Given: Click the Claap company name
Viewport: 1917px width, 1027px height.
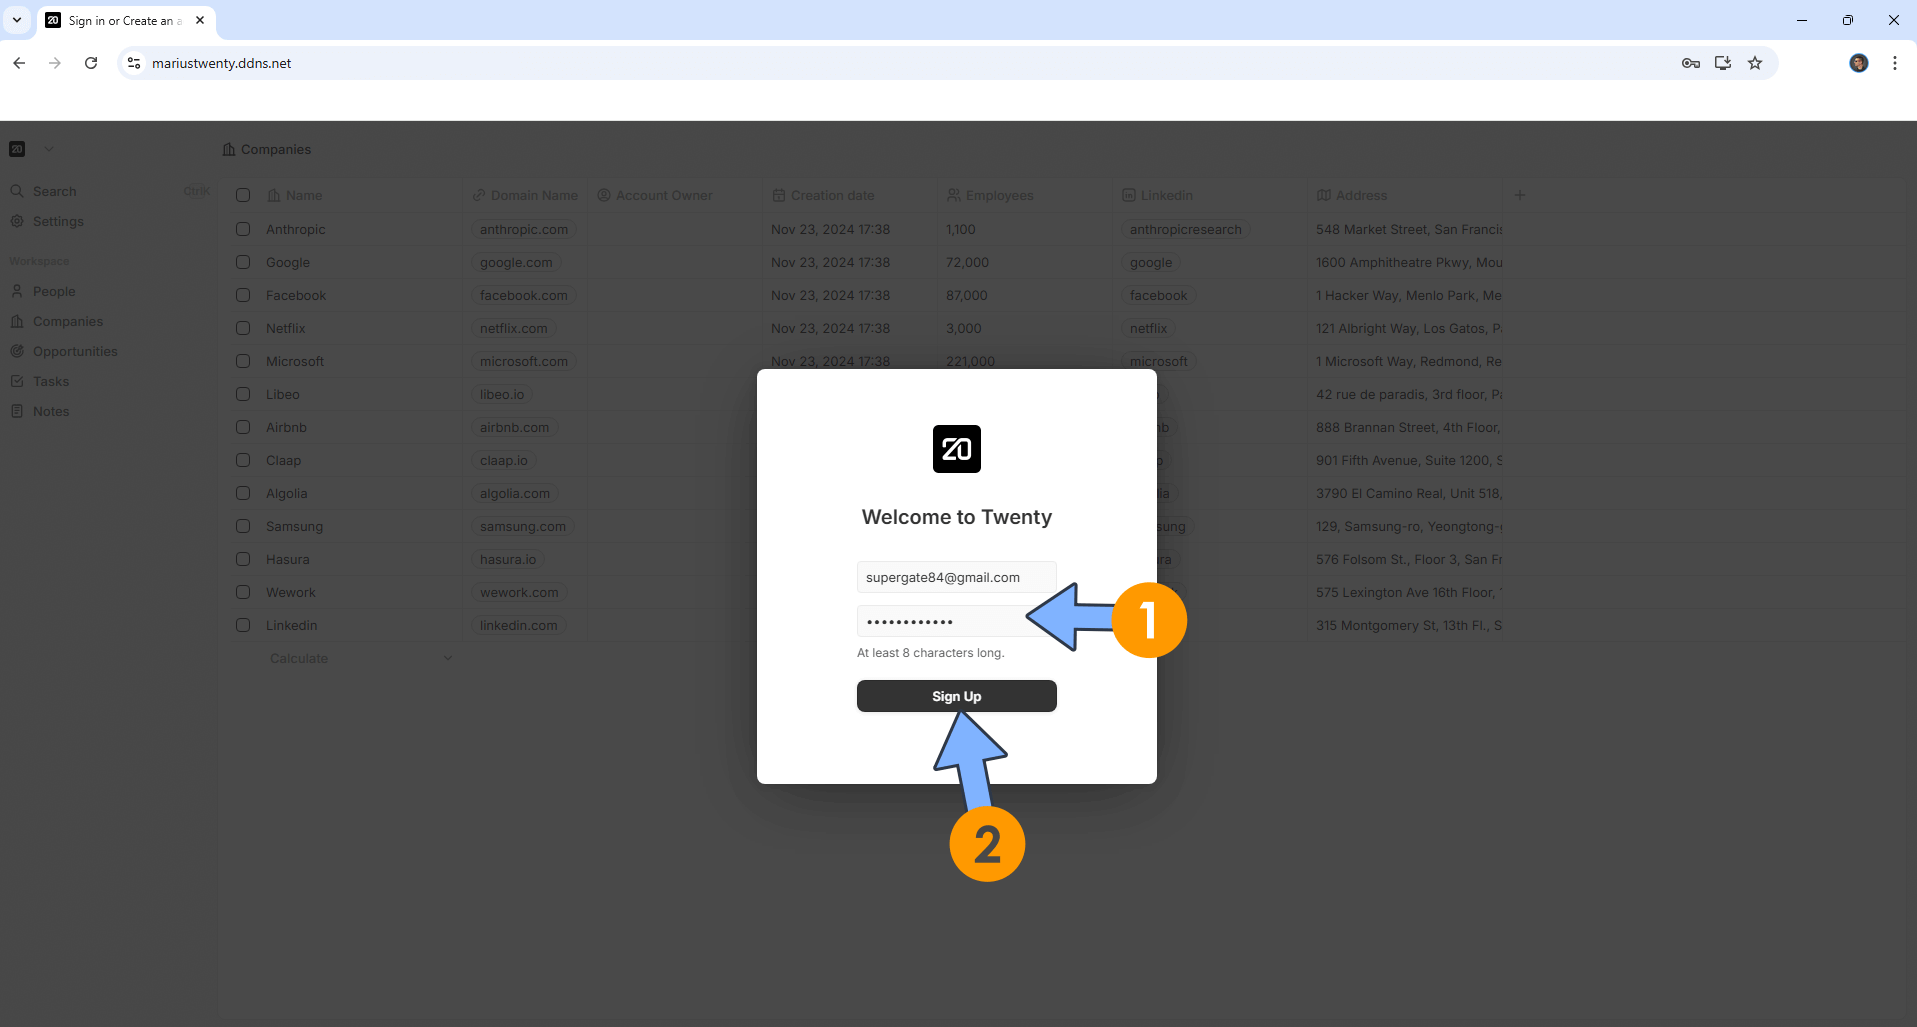Looking at the screenshot, I should click(283, 460).
